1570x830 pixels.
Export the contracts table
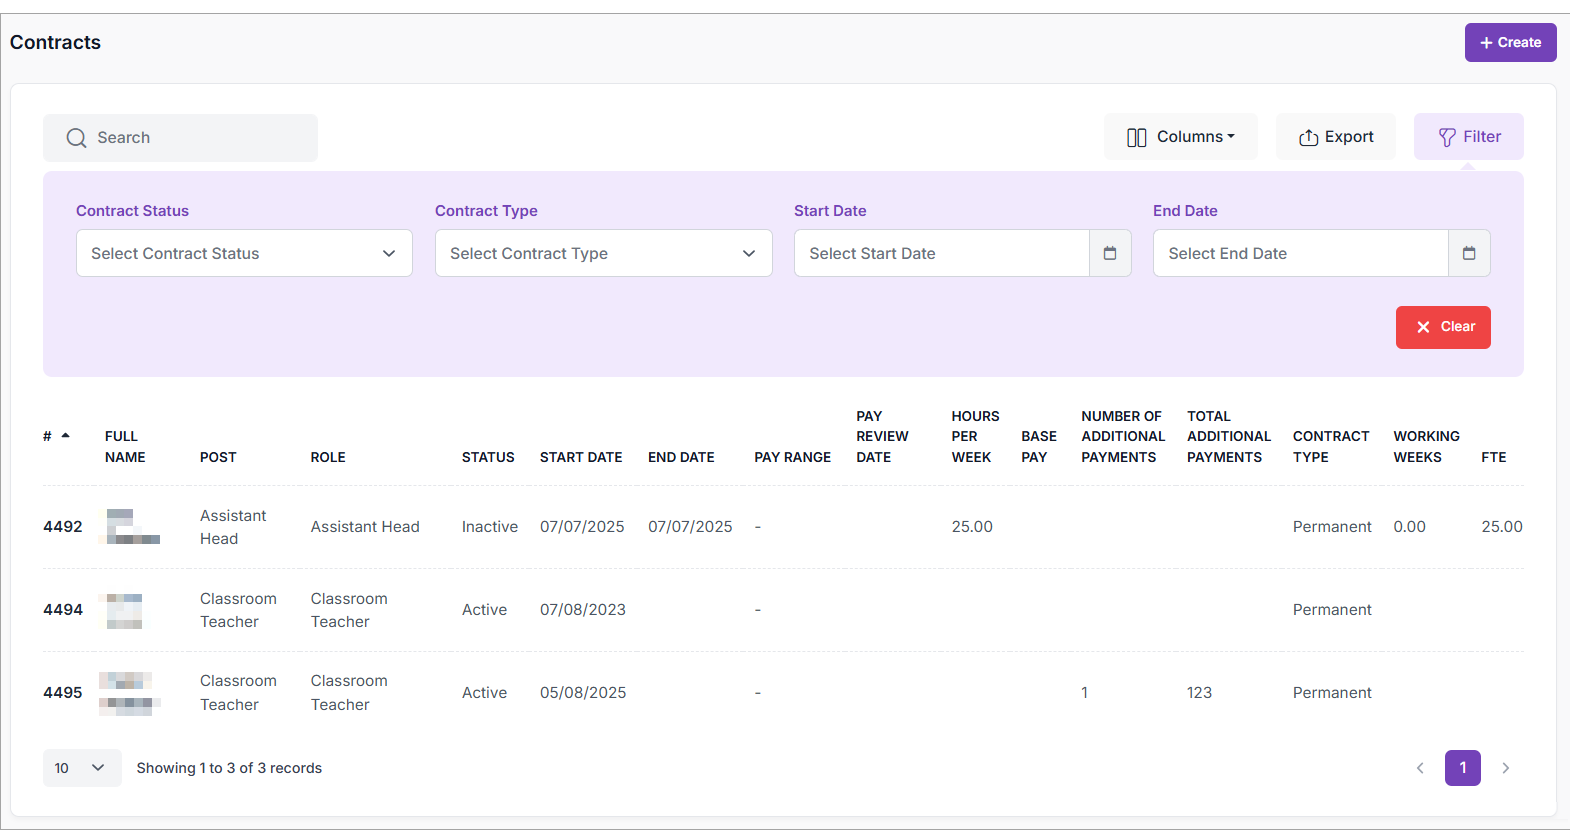tap(1335, 137)
